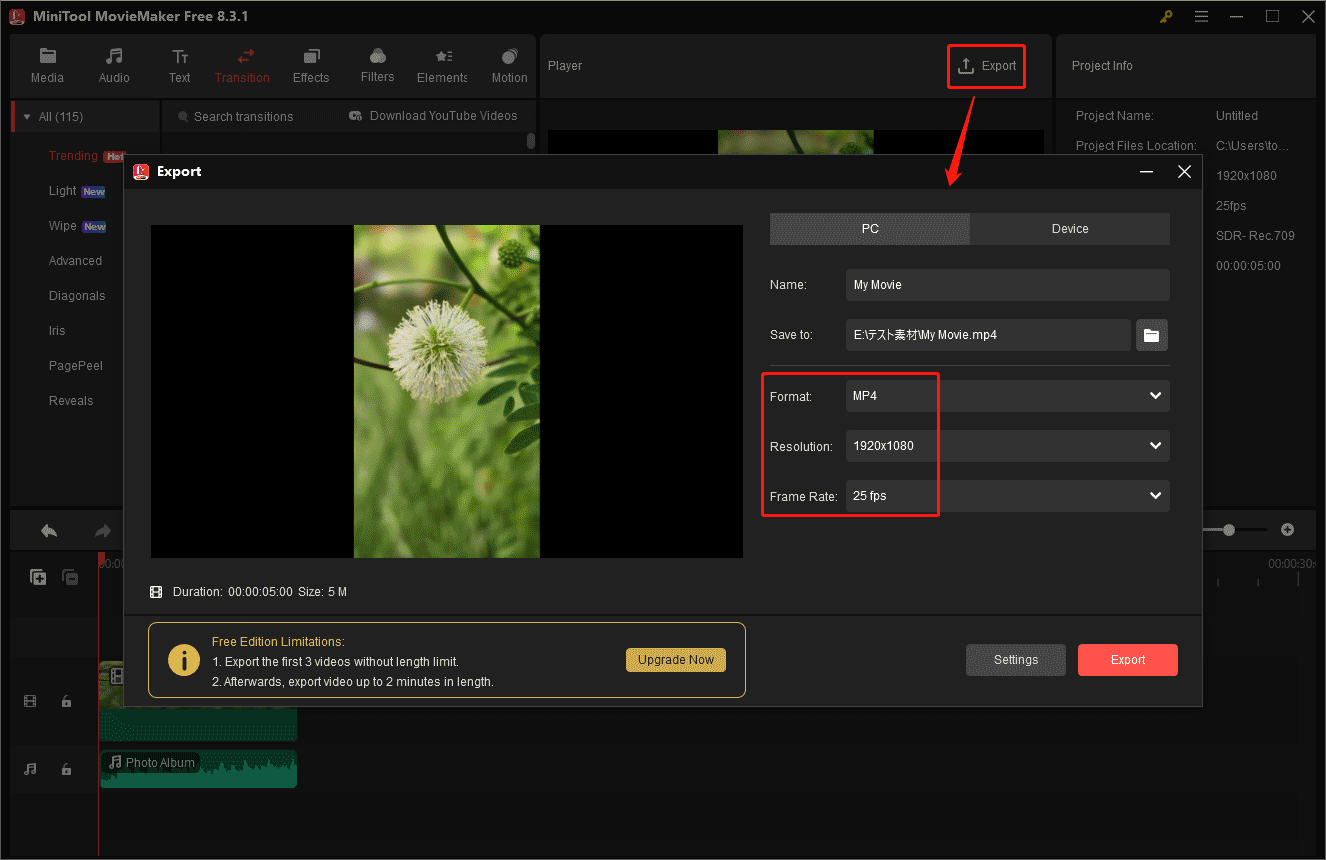Collapse the All (115) transitions category
The image size is (1326, 860).
pos(27,117)
